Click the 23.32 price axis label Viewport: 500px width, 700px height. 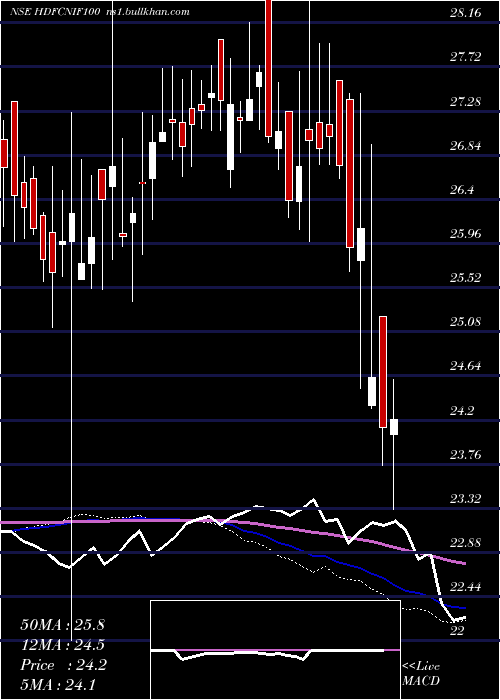pos(465,499)
